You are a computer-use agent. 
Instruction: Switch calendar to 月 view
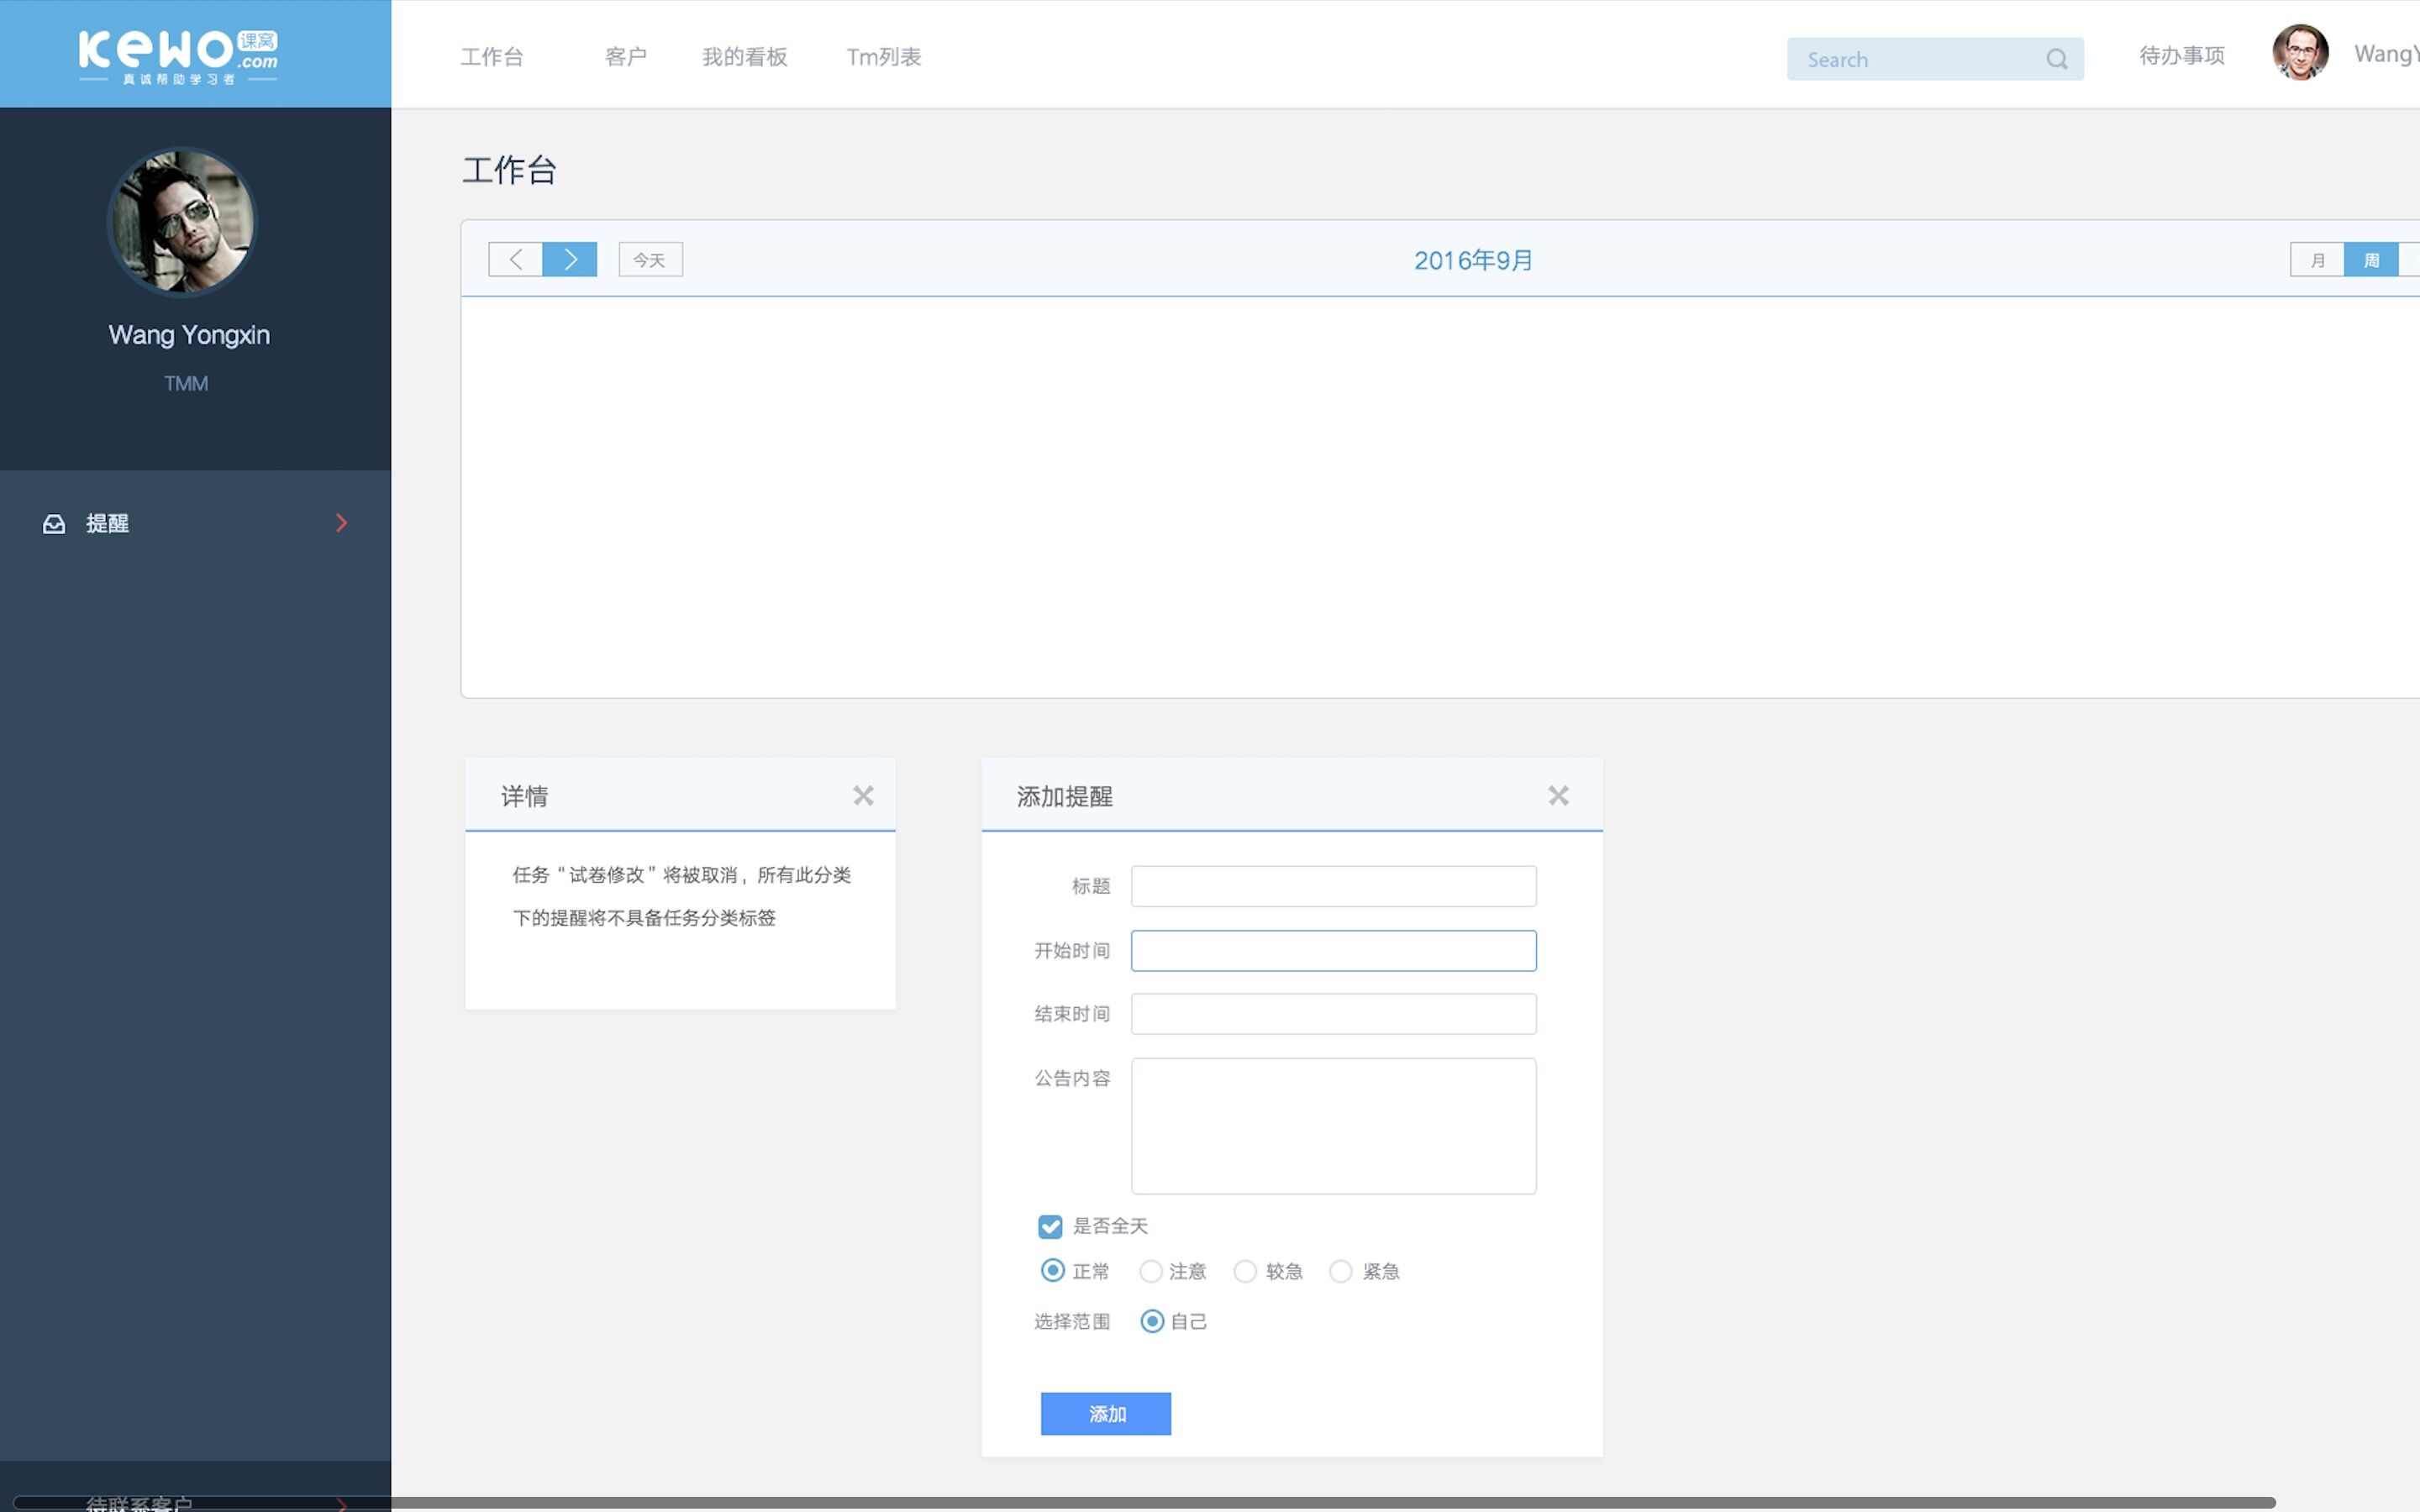pos(2317,260)
